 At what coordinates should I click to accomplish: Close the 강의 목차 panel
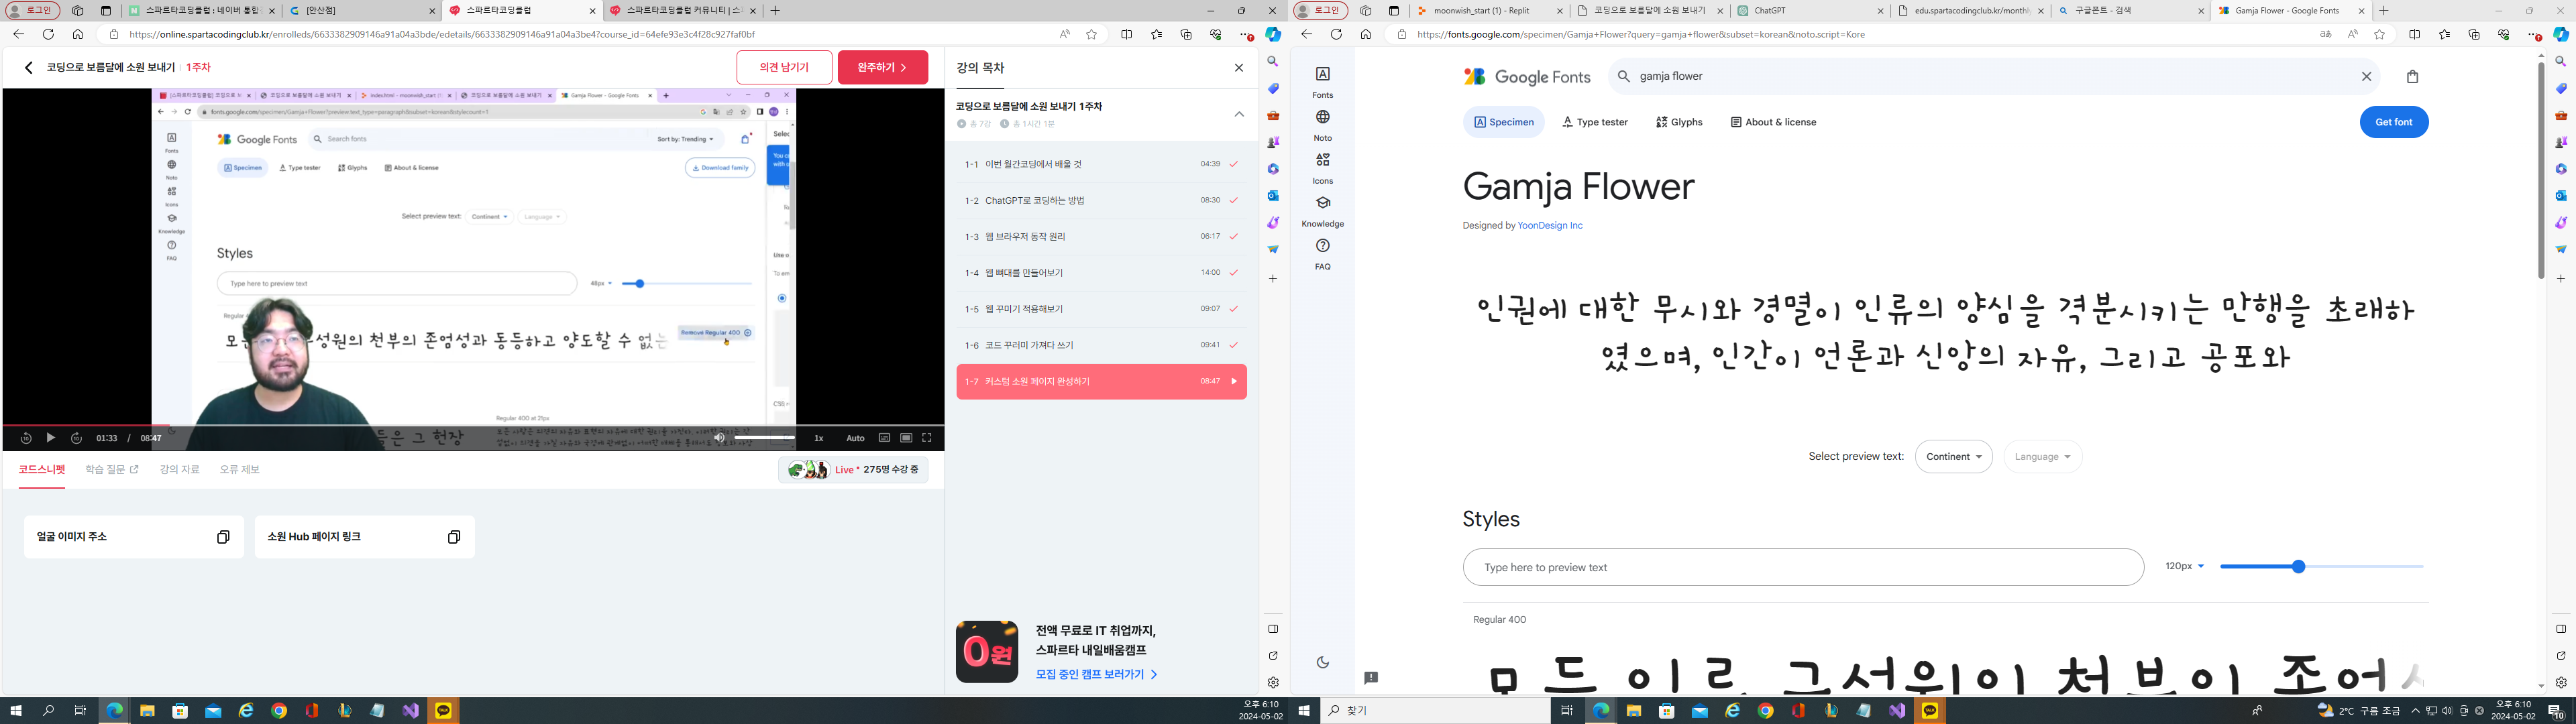click(1239, 68)
